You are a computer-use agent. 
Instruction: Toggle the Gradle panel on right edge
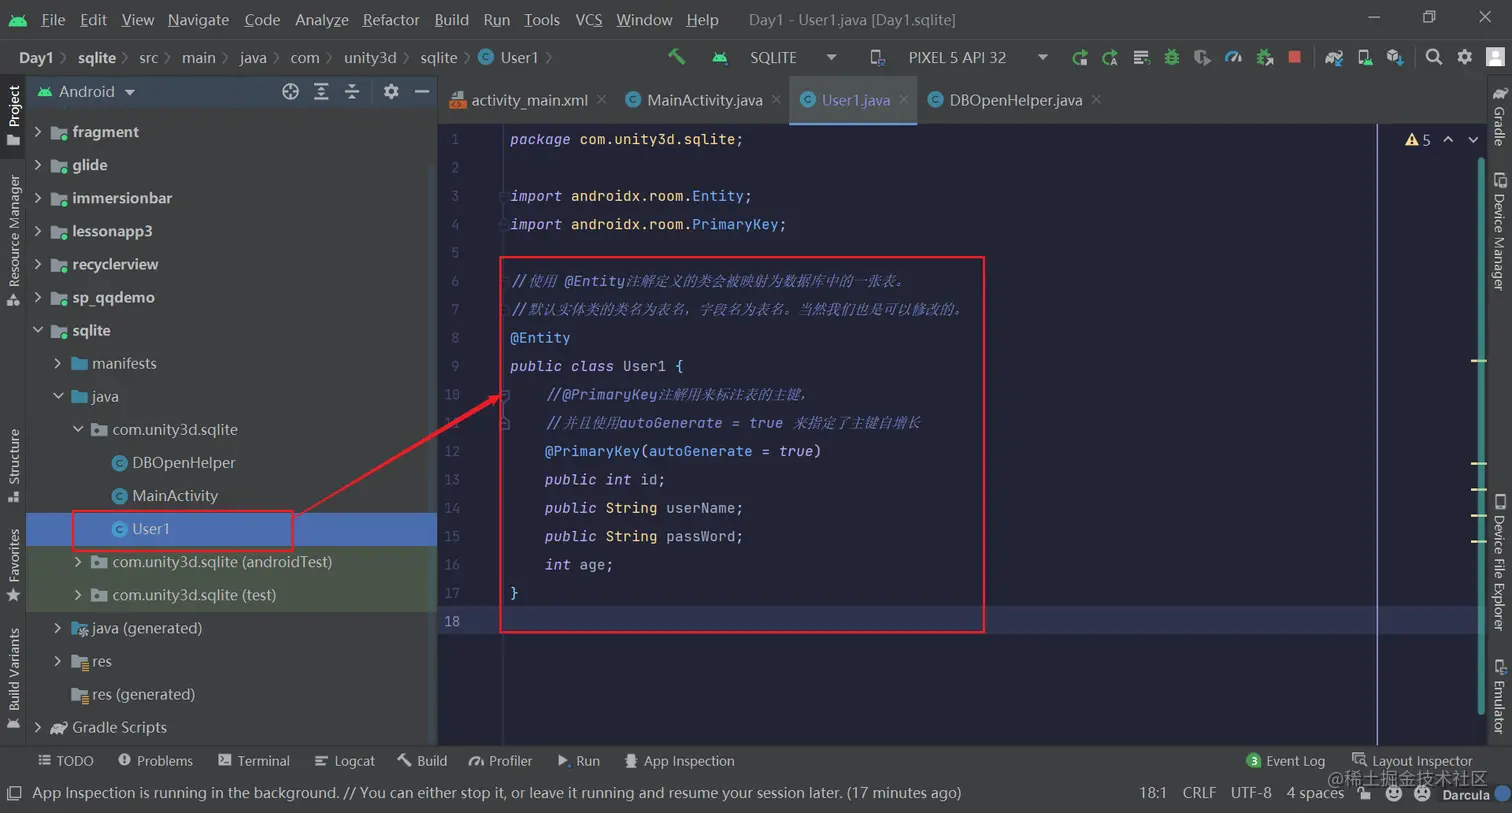[1499, 115]
